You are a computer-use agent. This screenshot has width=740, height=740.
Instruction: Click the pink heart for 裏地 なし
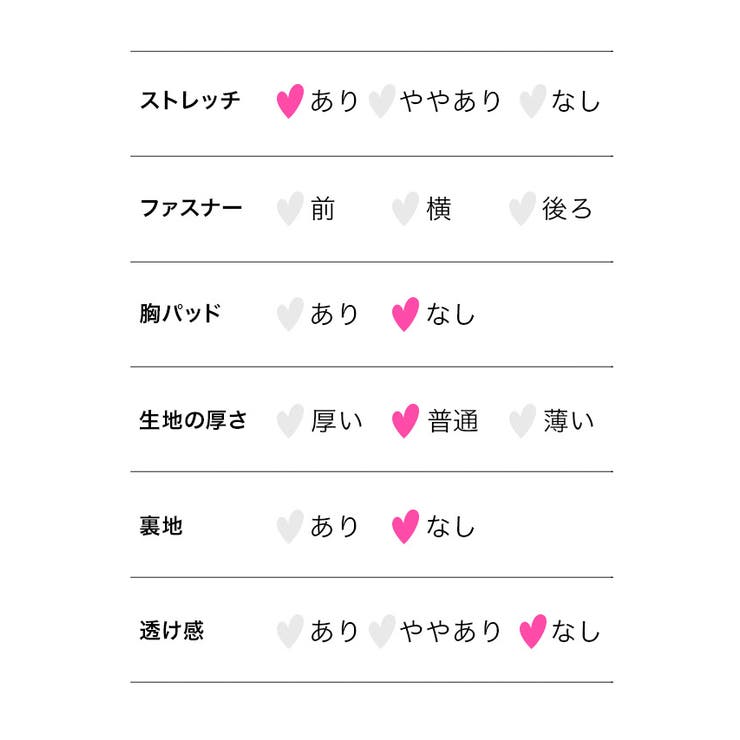(405, 526)
